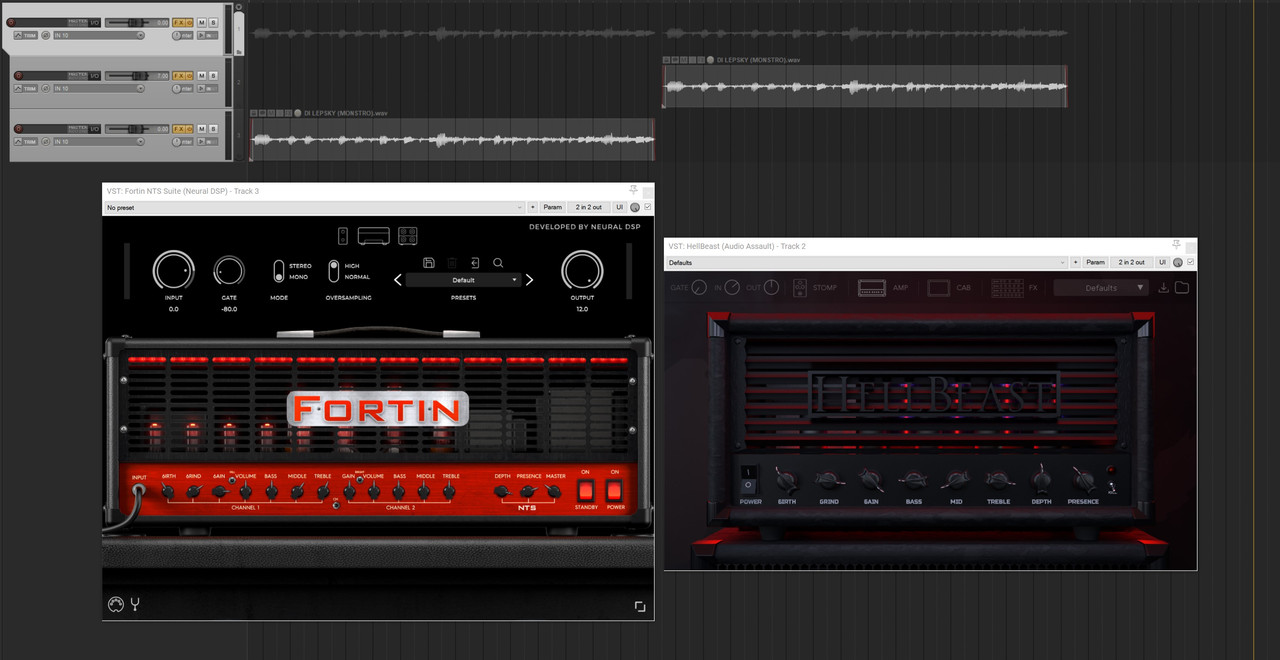
Task: Open track 3 I/O routing button
Action: point(94,129)
